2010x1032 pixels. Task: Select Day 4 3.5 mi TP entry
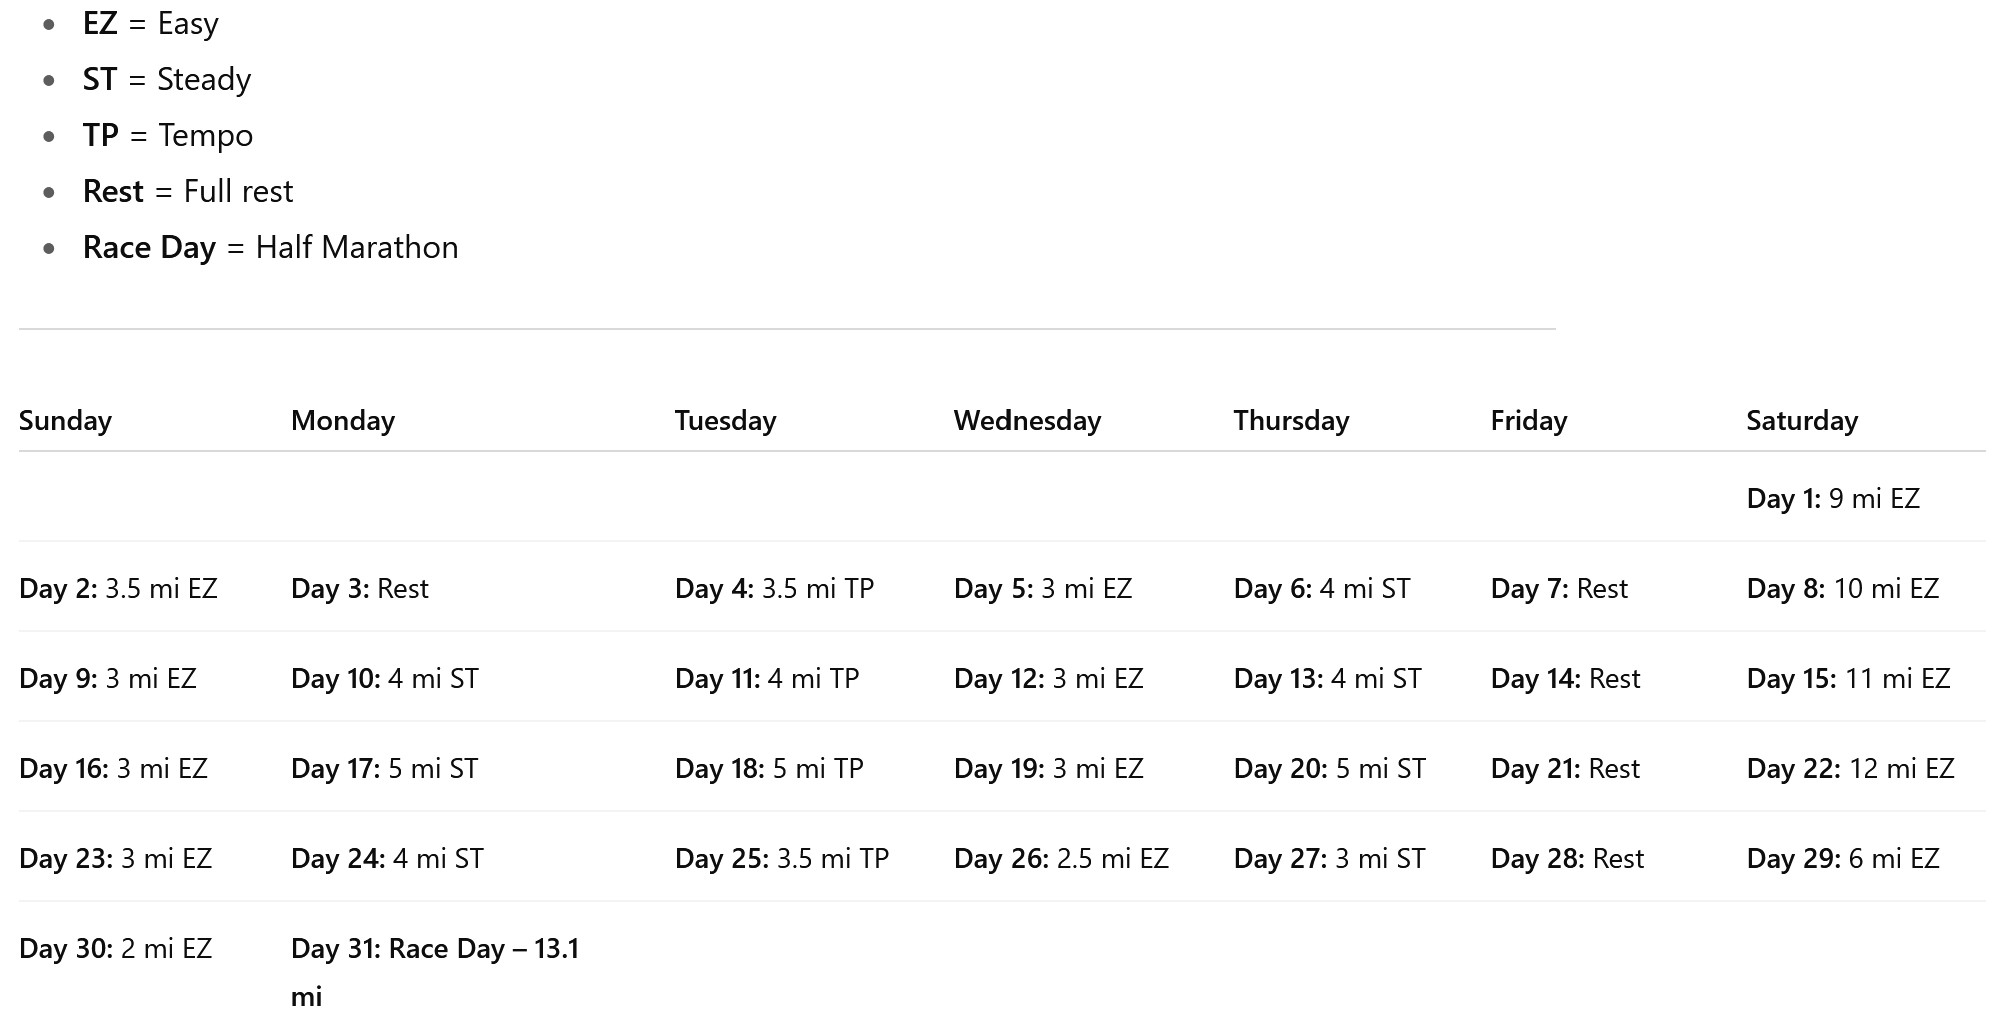pos(774,589)
